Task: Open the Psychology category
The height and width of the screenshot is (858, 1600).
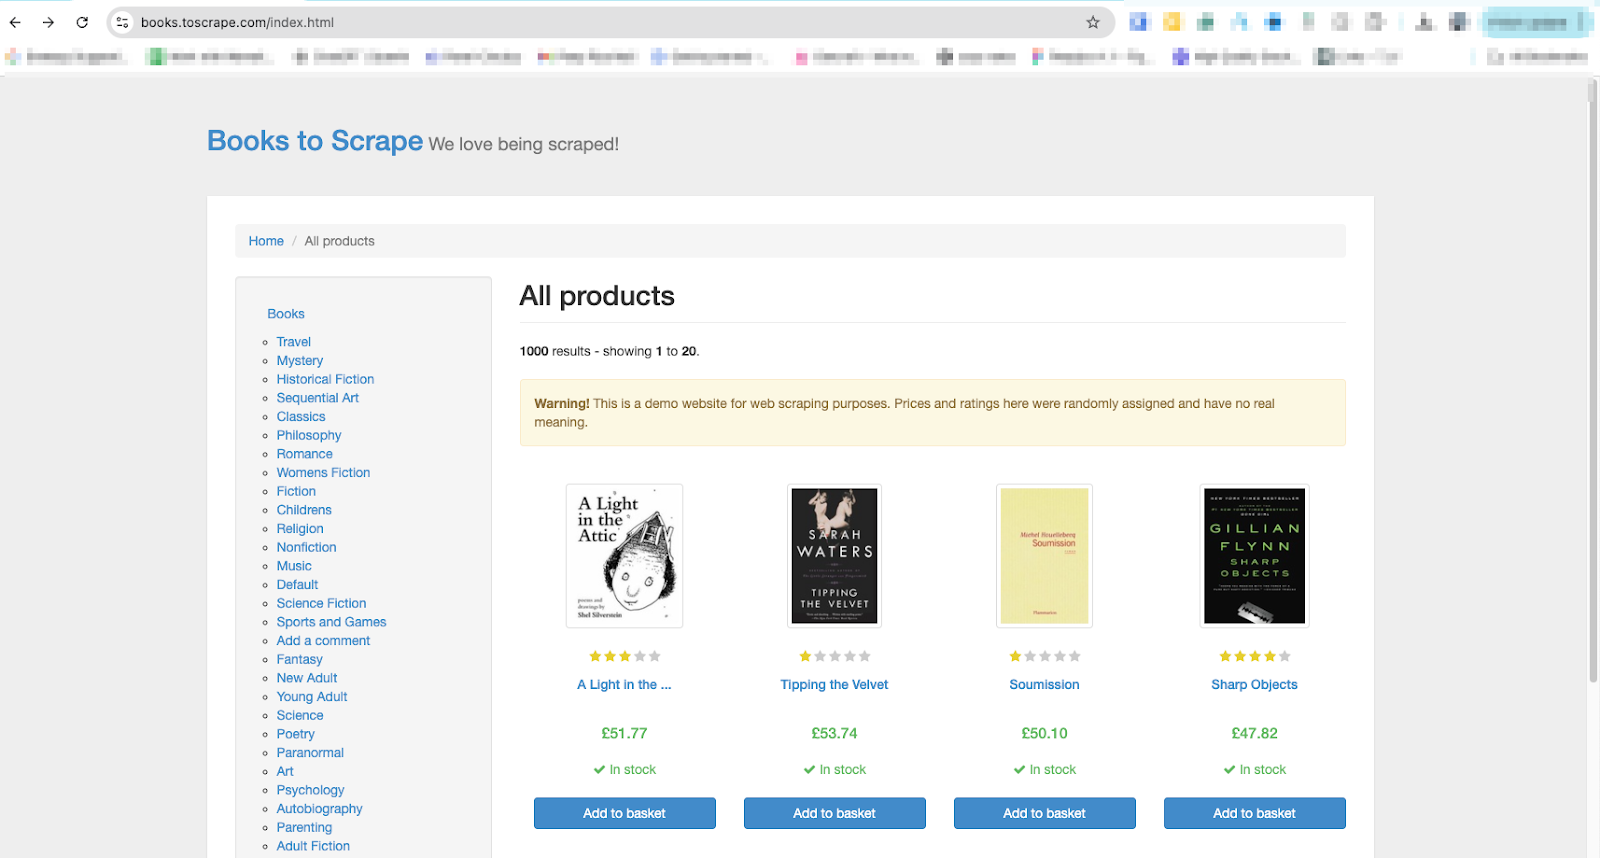Action: [310, 790]
